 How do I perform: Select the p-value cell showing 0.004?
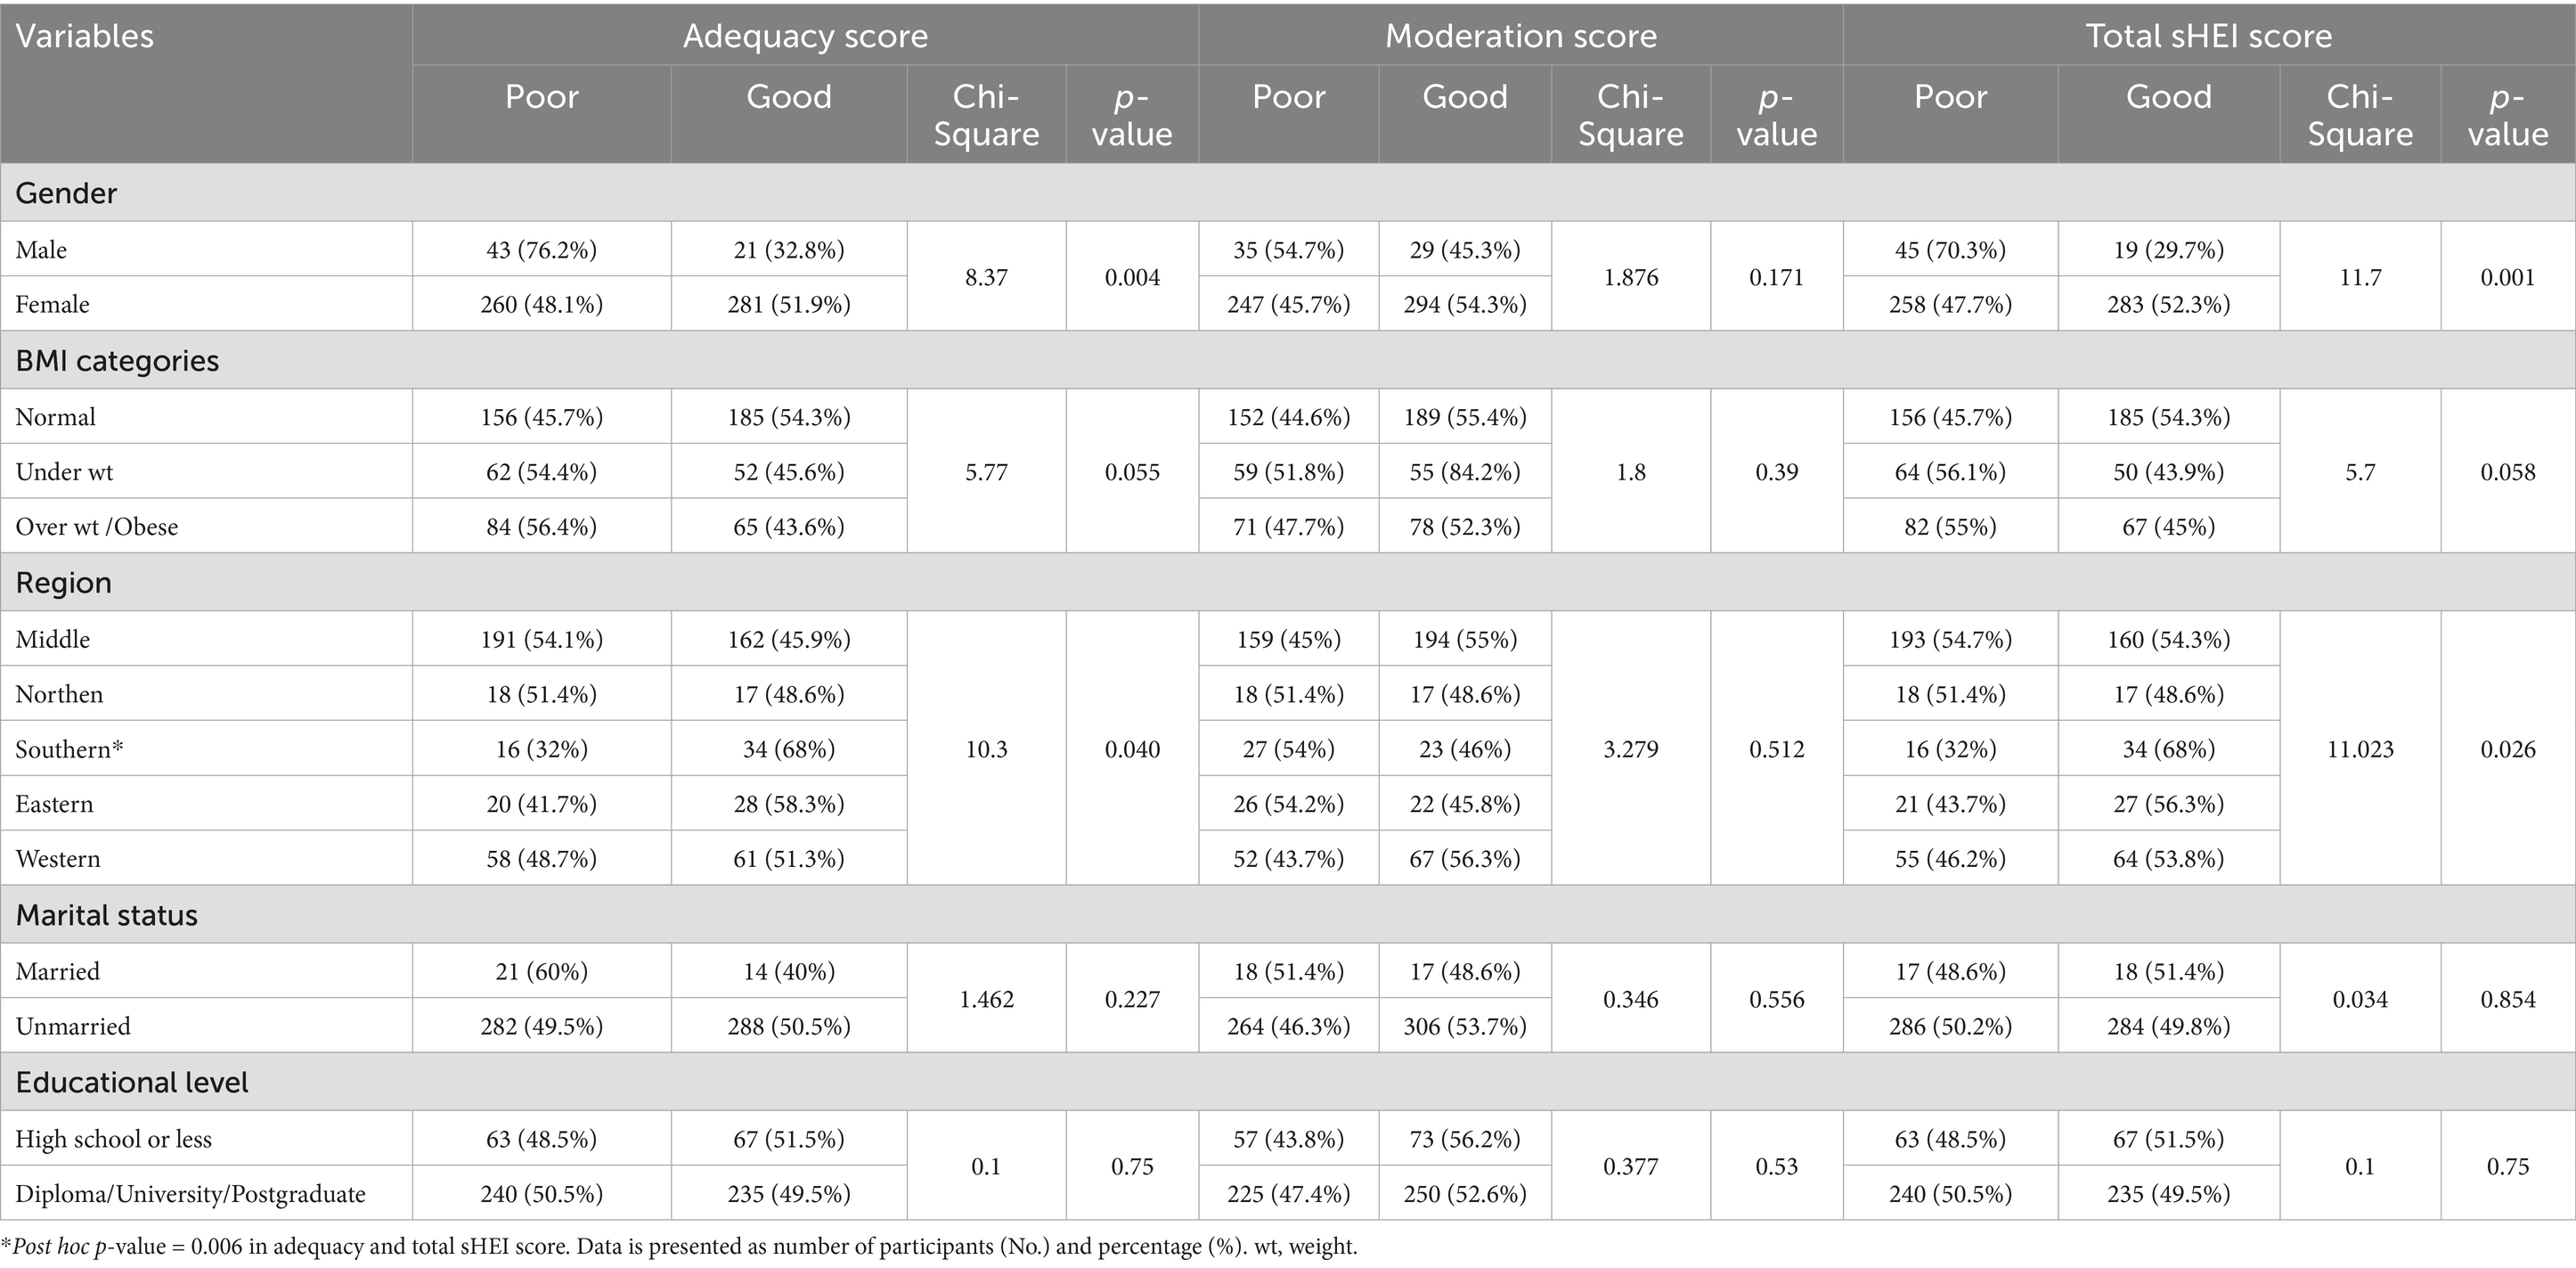tap(1132, 277)
